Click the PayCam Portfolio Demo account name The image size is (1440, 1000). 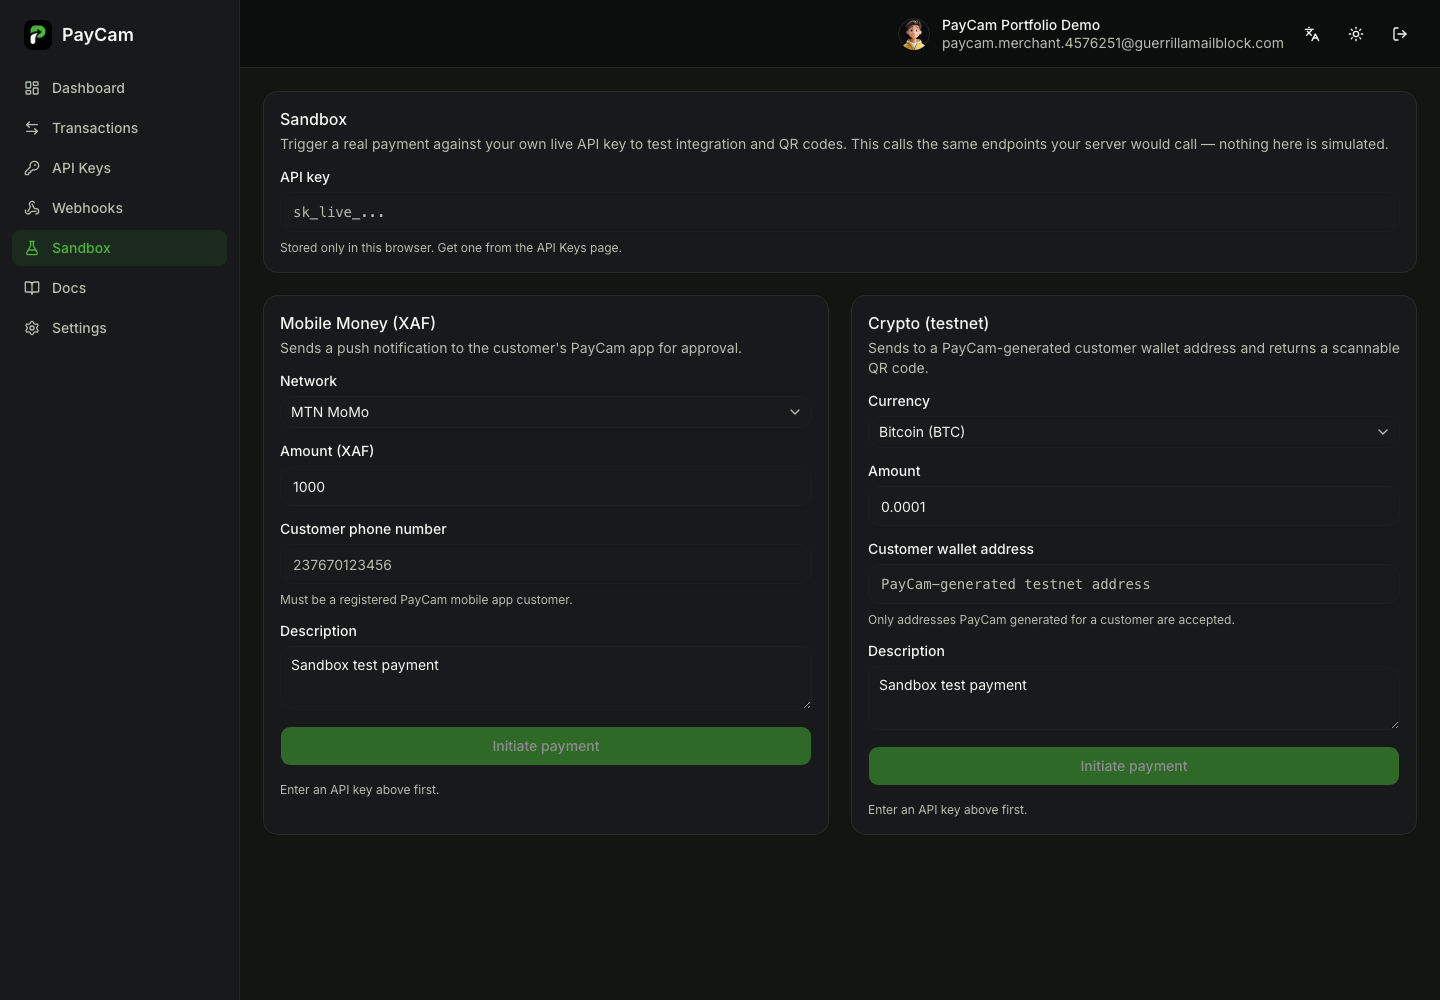[1021, 25]
